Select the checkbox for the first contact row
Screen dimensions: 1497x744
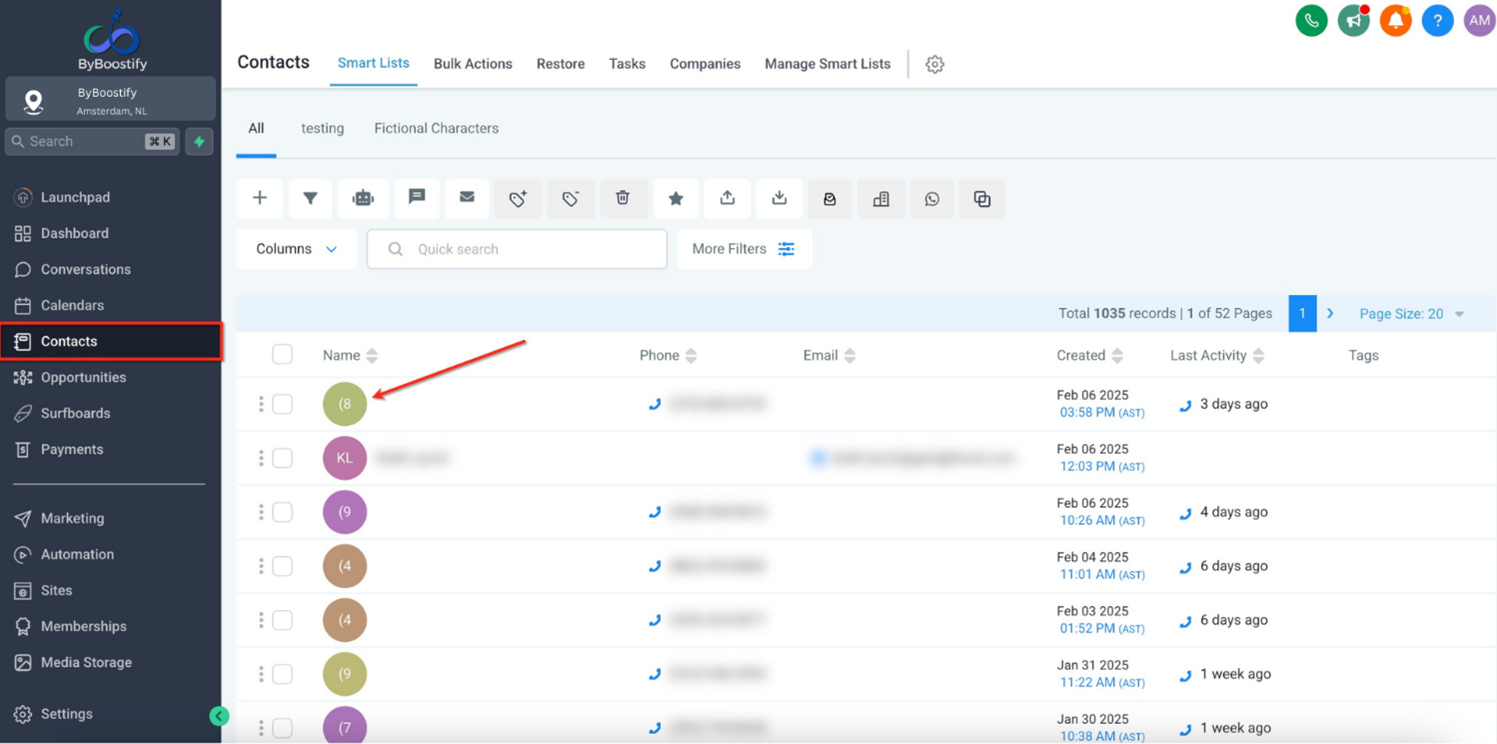click(x=282, y=404)
